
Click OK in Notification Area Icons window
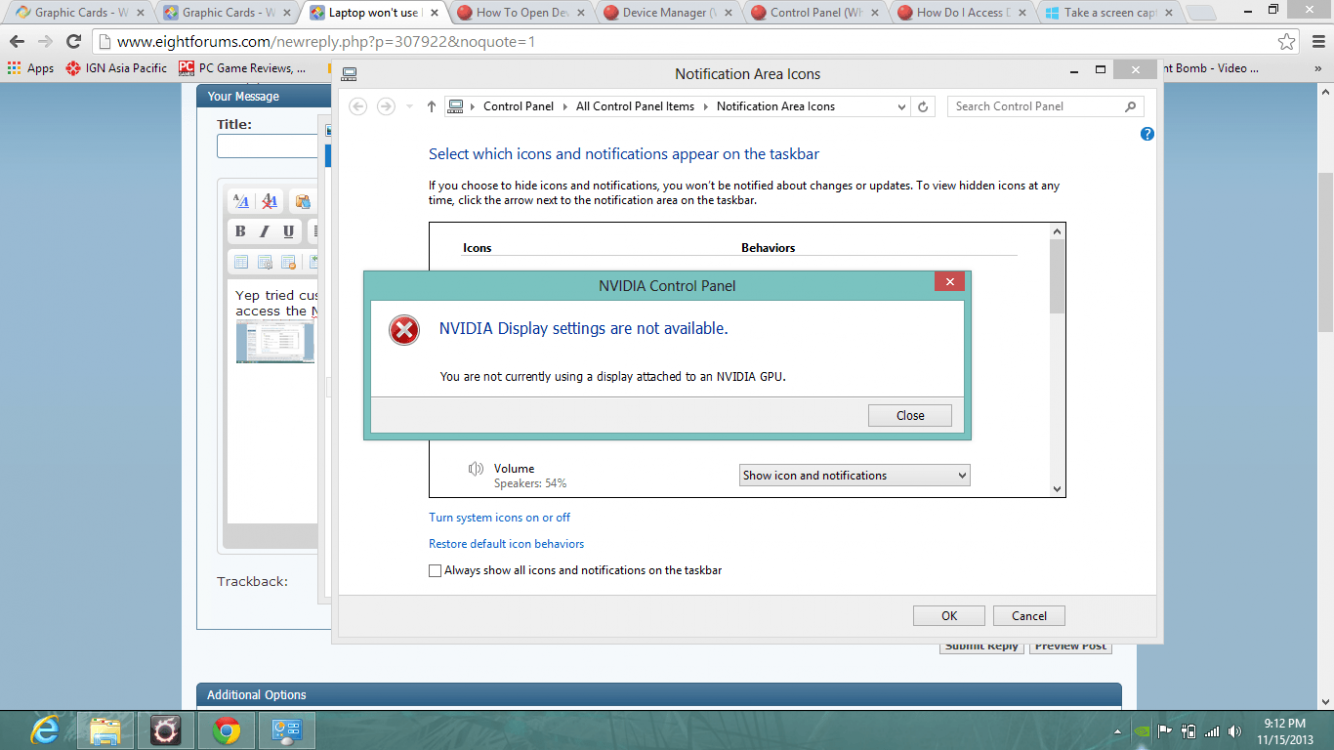[x=949, y=616]
